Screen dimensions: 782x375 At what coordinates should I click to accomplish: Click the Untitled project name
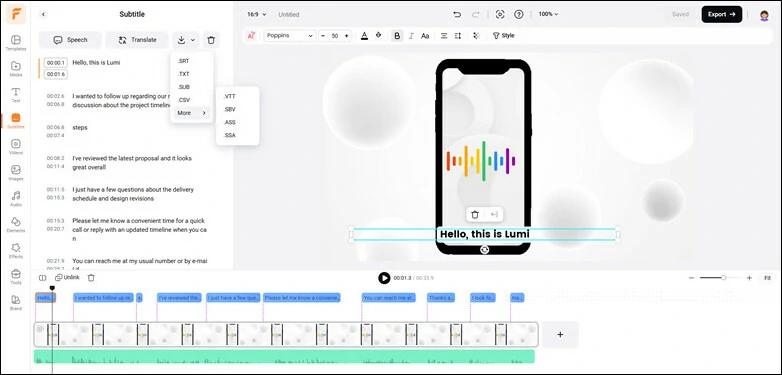(289, 14)
